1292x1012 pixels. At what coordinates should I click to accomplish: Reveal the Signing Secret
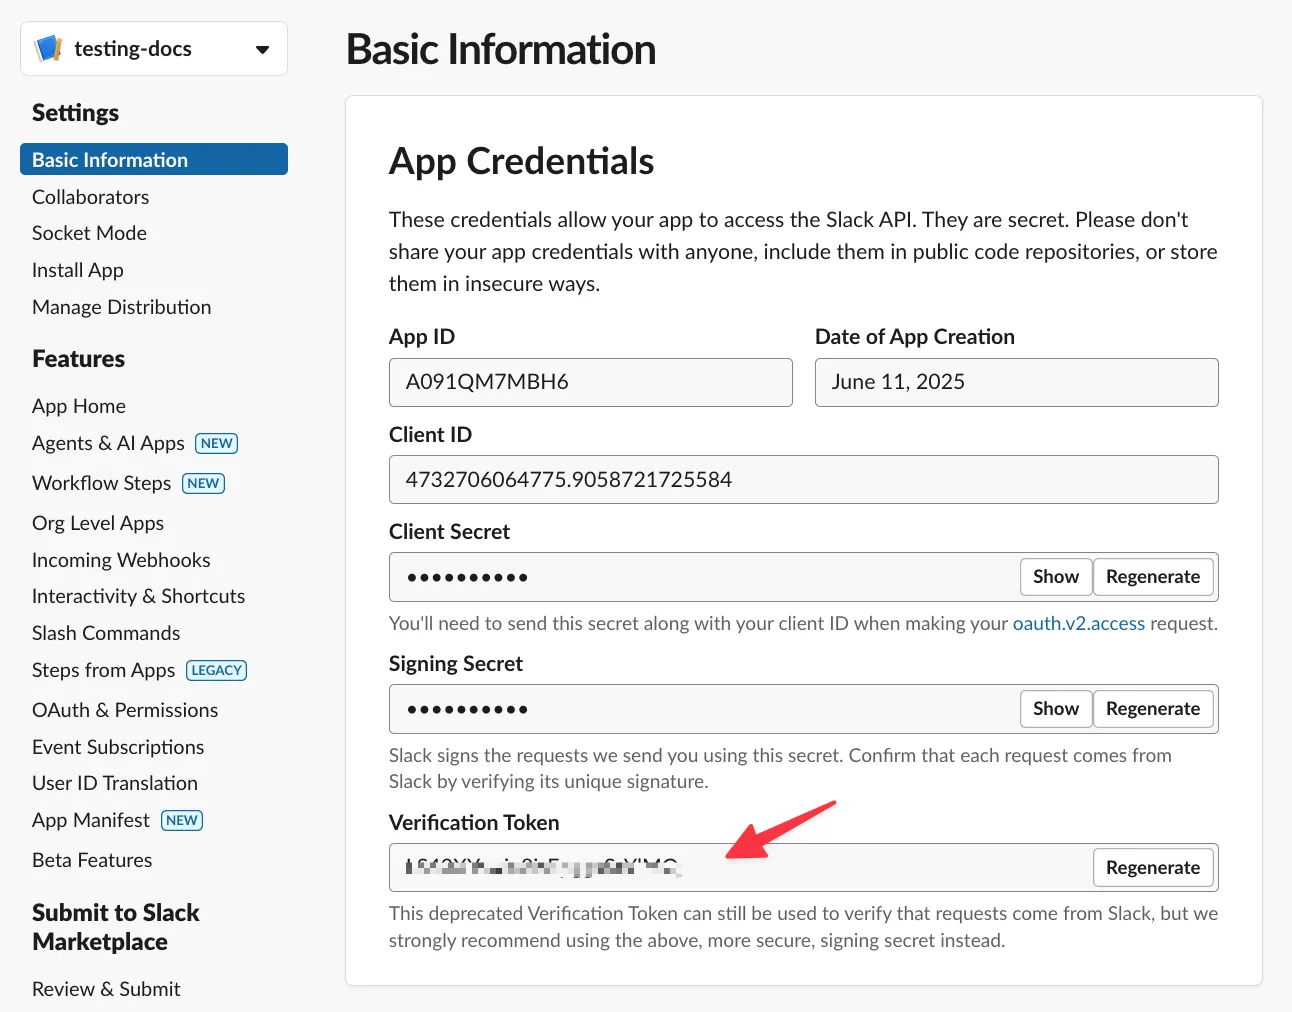[x=1055, y=709]
